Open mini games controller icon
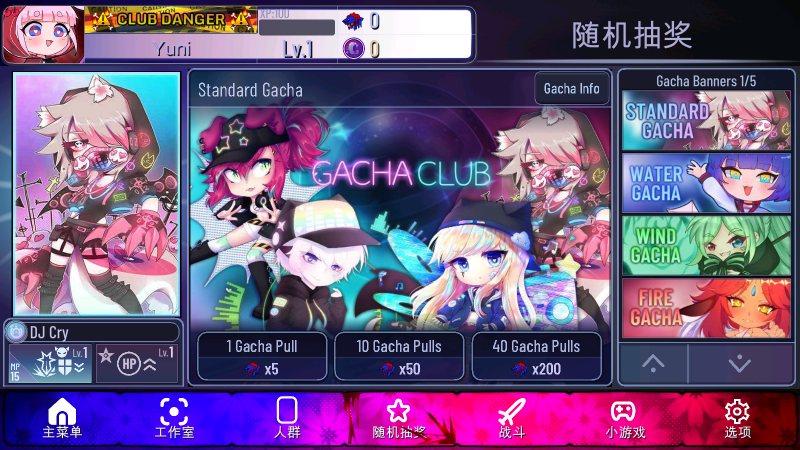Viewport: 800px width, 450px height. point(623,411)
